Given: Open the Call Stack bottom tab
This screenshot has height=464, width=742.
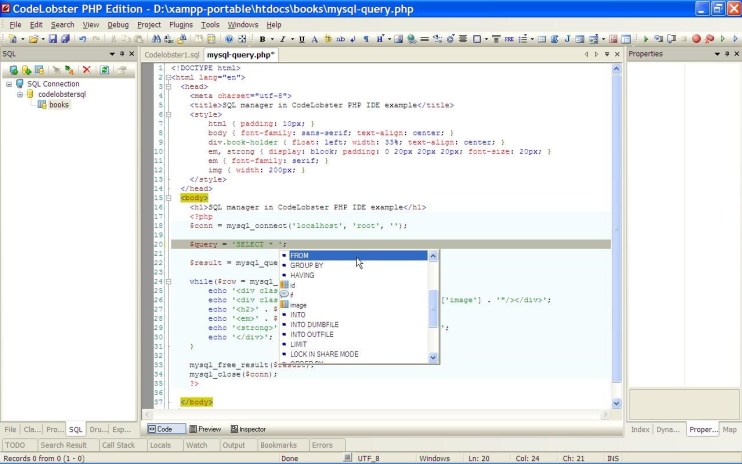Looking at the screenshot, I should (118, 445).
